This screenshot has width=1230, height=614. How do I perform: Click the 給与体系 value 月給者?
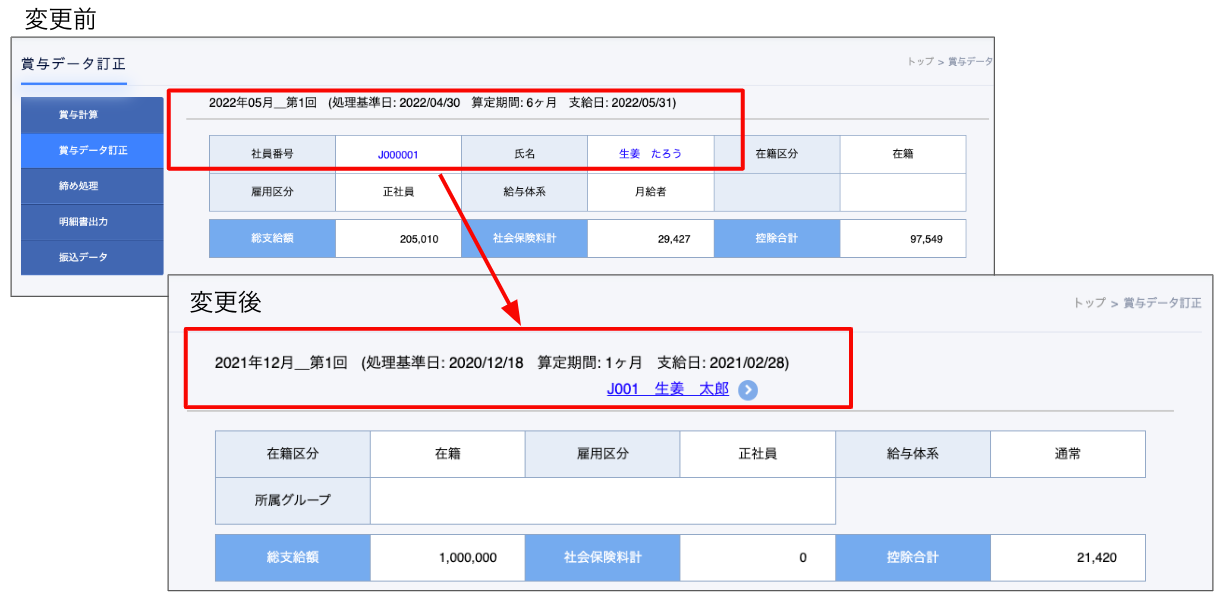650,192
